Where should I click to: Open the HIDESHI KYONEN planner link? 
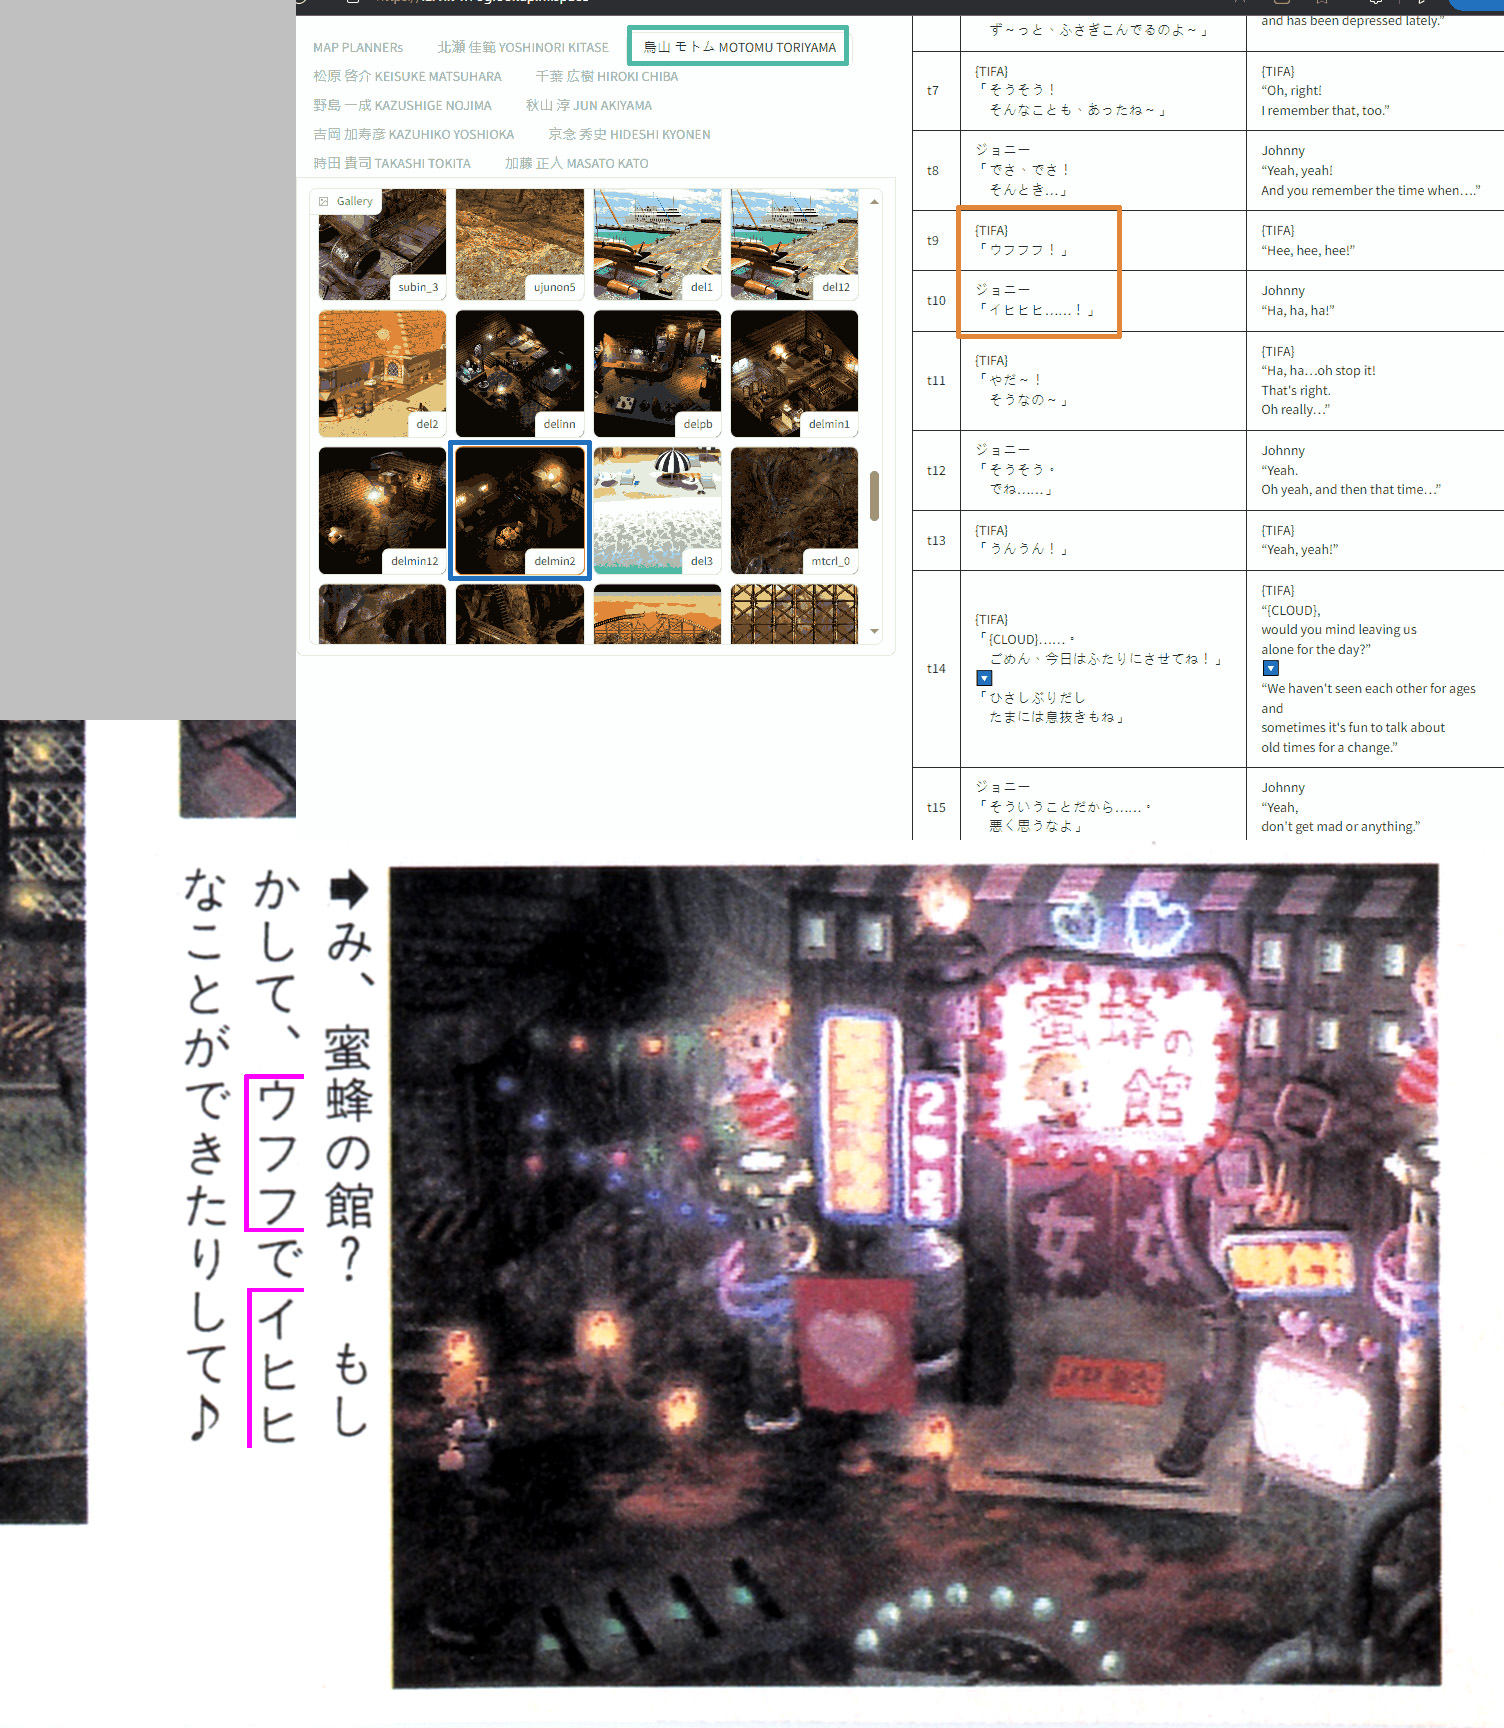(x=630, y=134)
